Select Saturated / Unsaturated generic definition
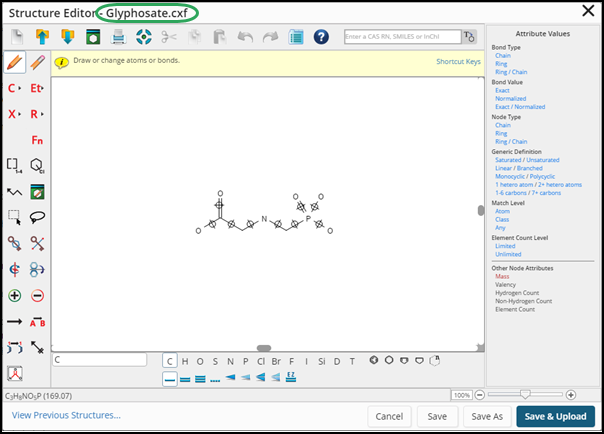The image size is (604, 434). [527, 160]
